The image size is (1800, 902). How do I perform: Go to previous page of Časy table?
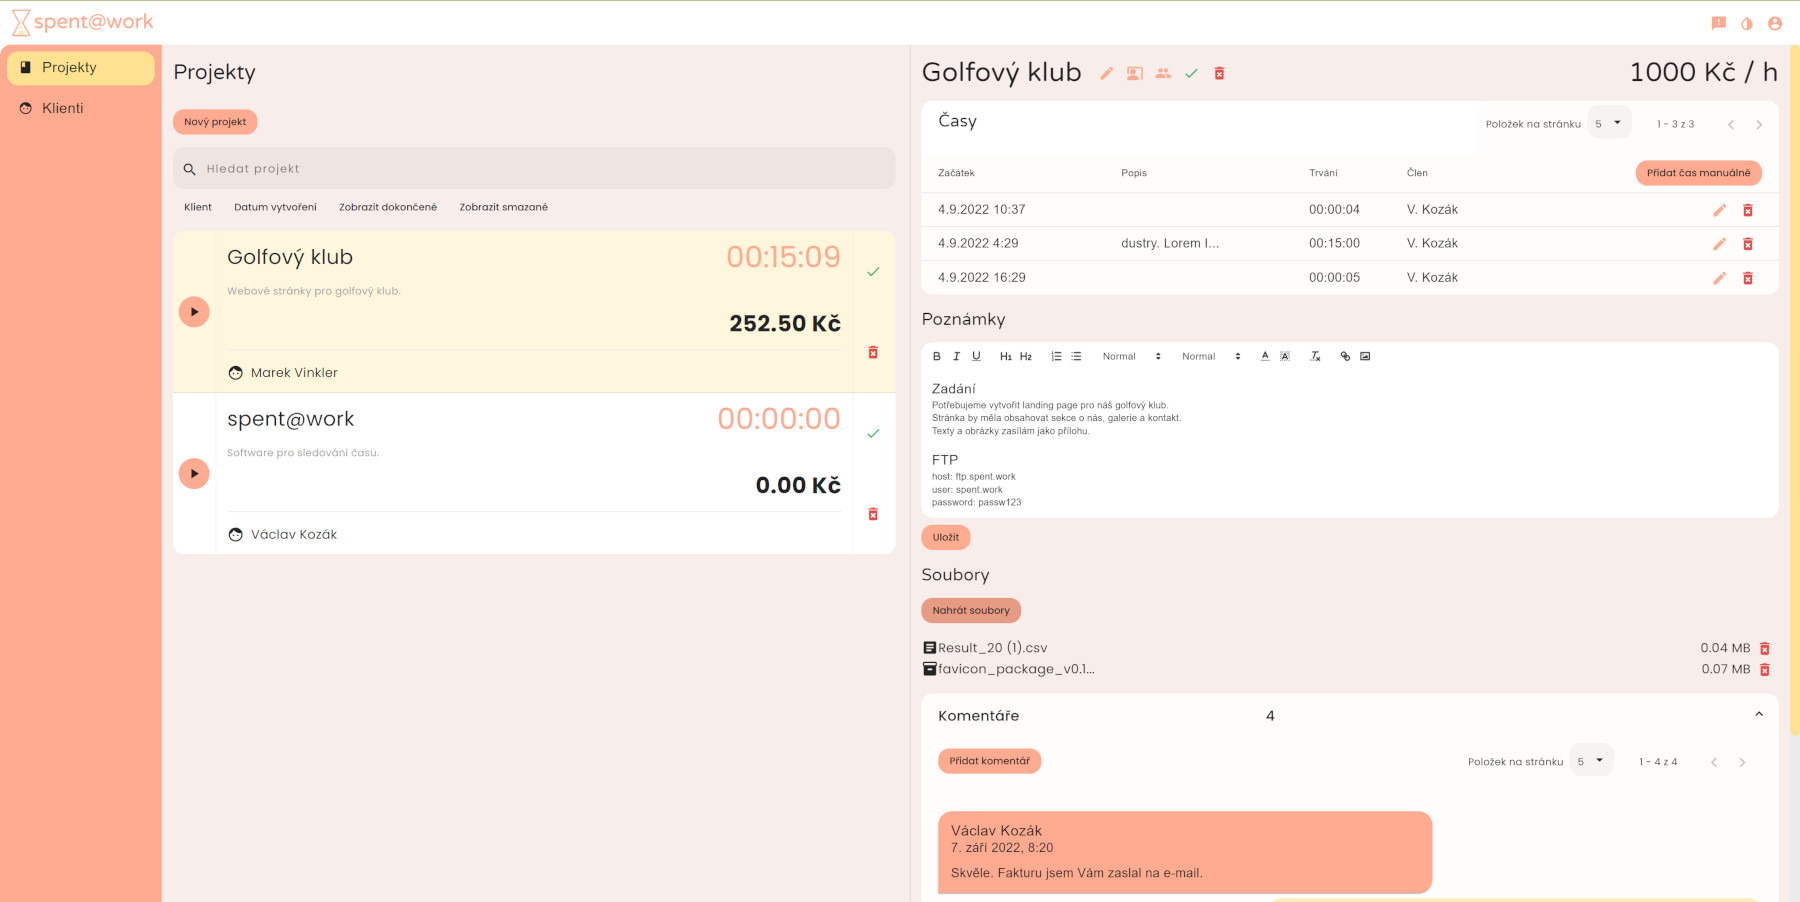click(1731, 125)
